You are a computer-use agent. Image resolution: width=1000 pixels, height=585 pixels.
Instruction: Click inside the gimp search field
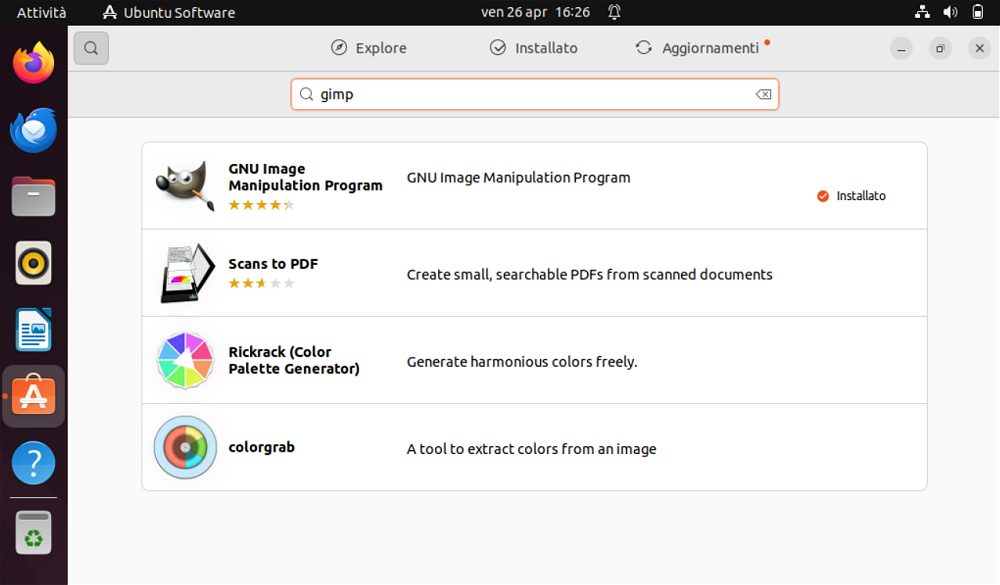[x=534, y=94]
